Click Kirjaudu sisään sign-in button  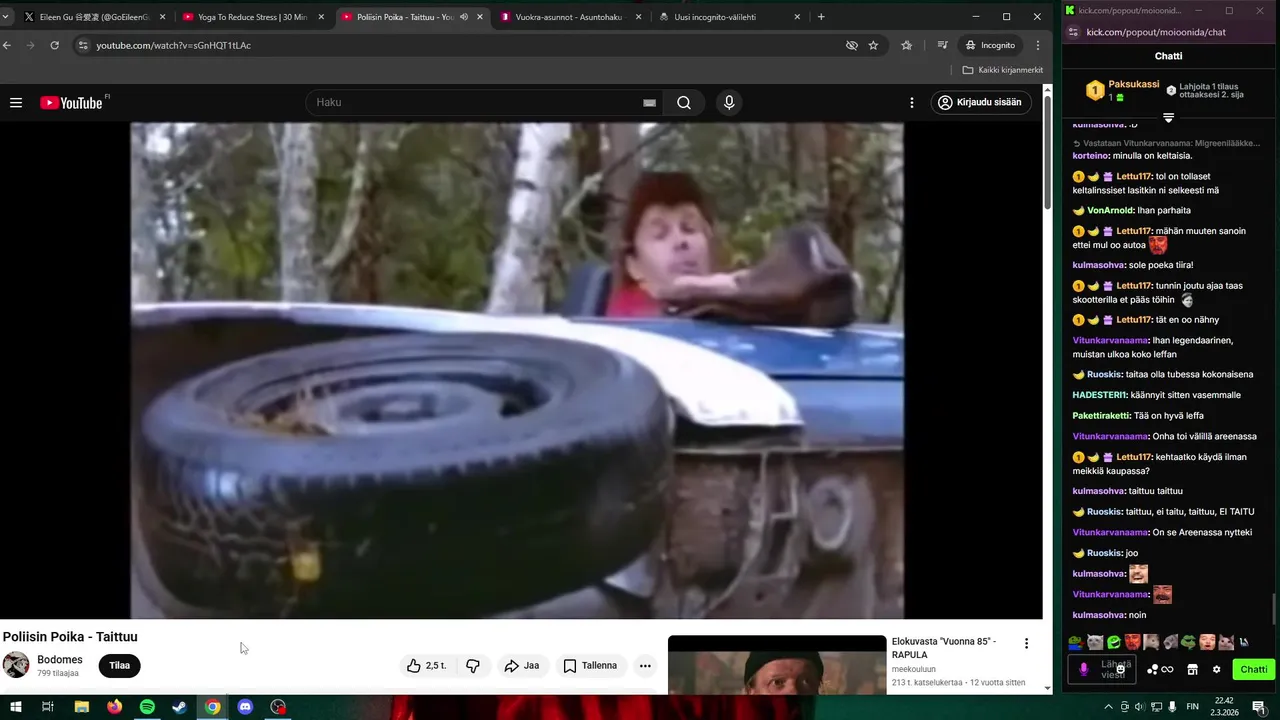[x=980, y=102]
